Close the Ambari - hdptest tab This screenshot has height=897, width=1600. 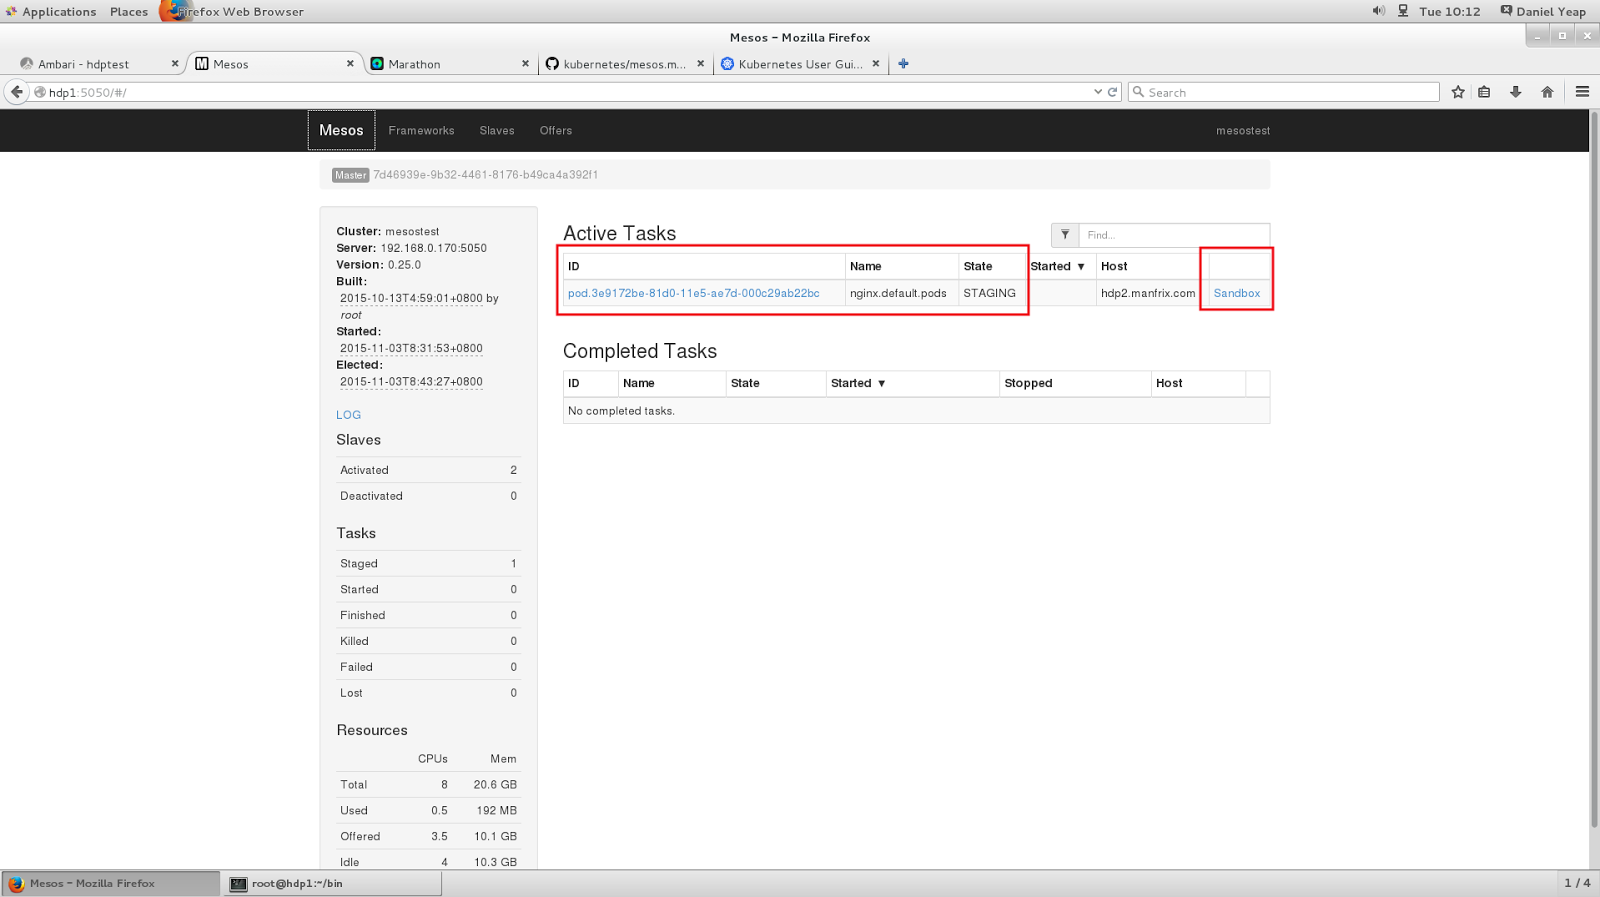pos(175,64)
